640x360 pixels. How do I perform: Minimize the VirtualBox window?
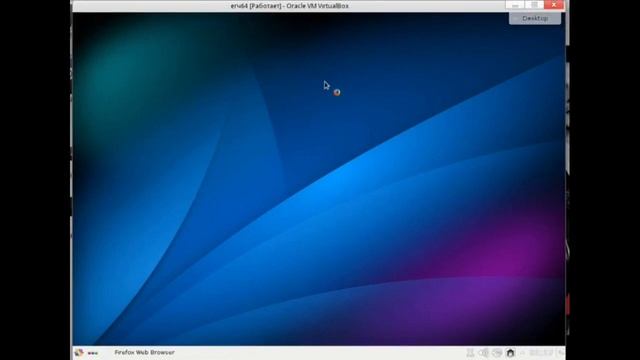(x=515, y=4)
